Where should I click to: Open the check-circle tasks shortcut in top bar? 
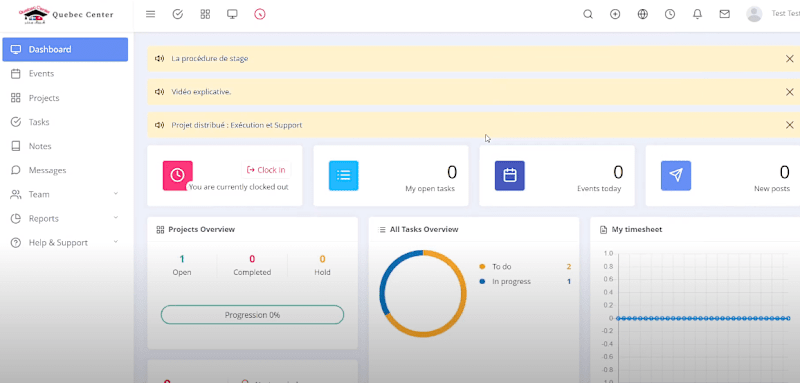coord(178,14)
